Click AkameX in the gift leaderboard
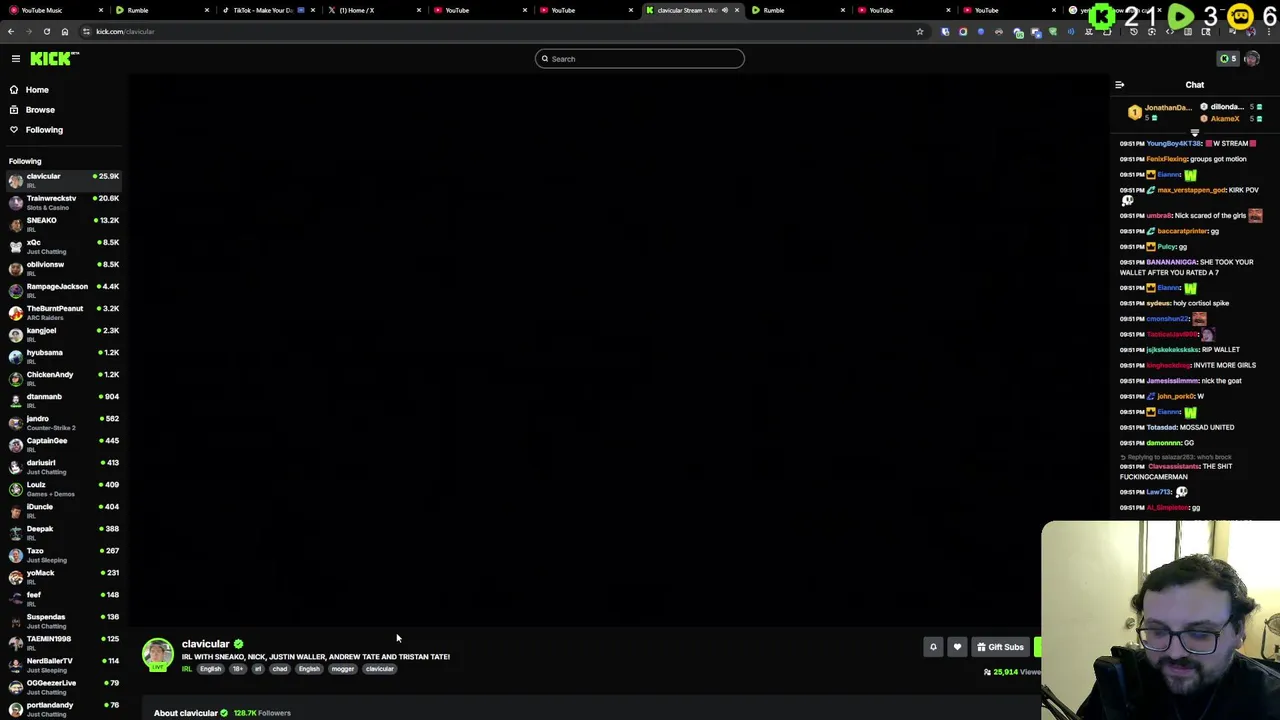1280x720 pixels. coord(1225,119)
